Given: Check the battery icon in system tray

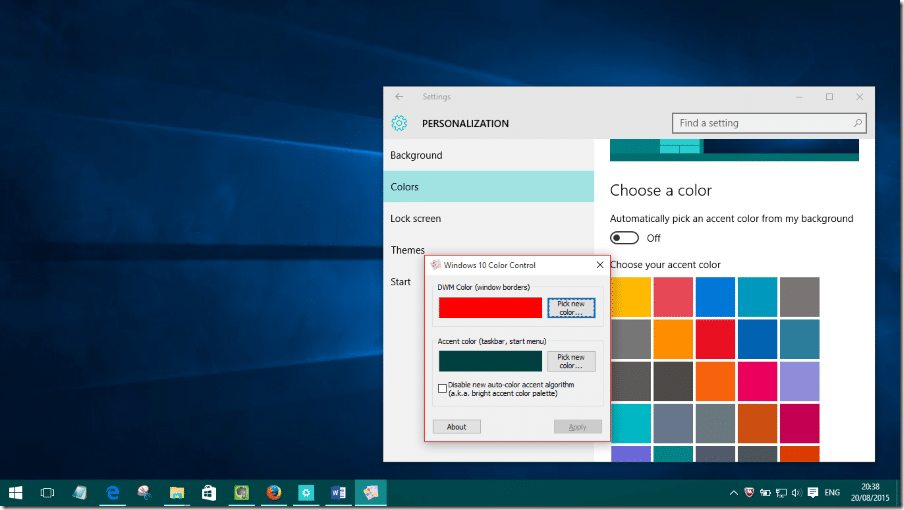Looking at the screenshot, I should tap(765, 493).
